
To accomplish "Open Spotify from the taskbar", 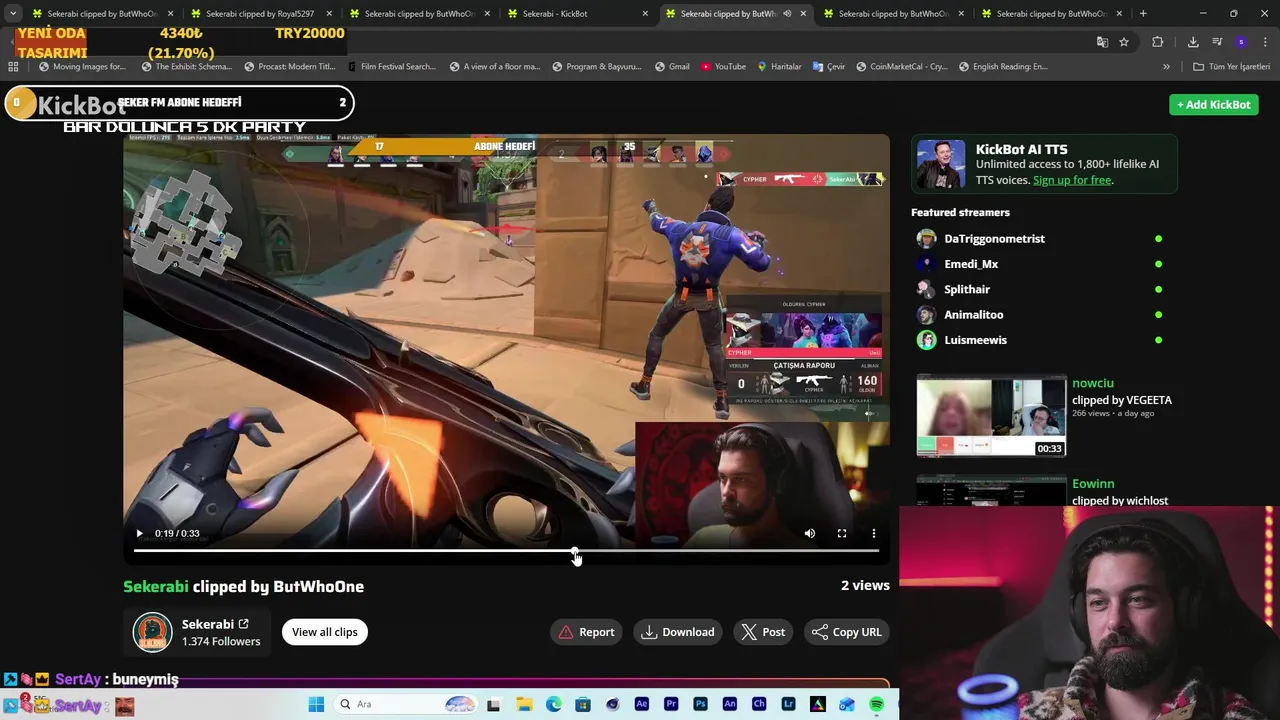I will (x=876, y=704).
